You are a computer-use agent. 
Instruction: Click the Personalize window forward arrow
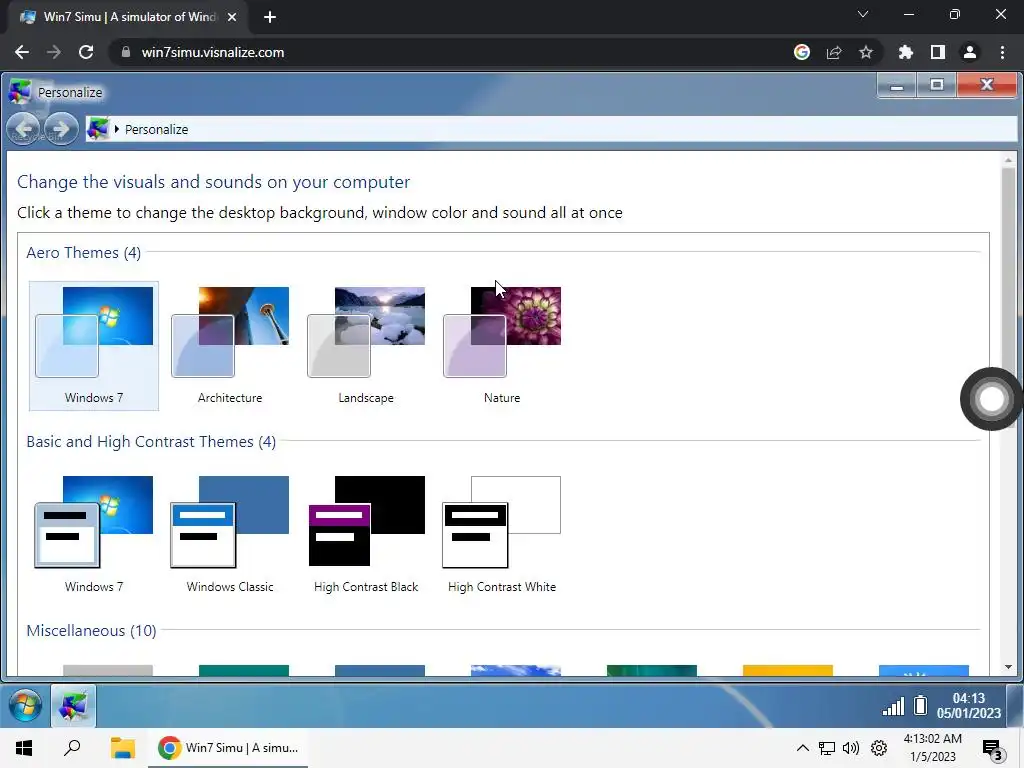[x=61, y=129]
